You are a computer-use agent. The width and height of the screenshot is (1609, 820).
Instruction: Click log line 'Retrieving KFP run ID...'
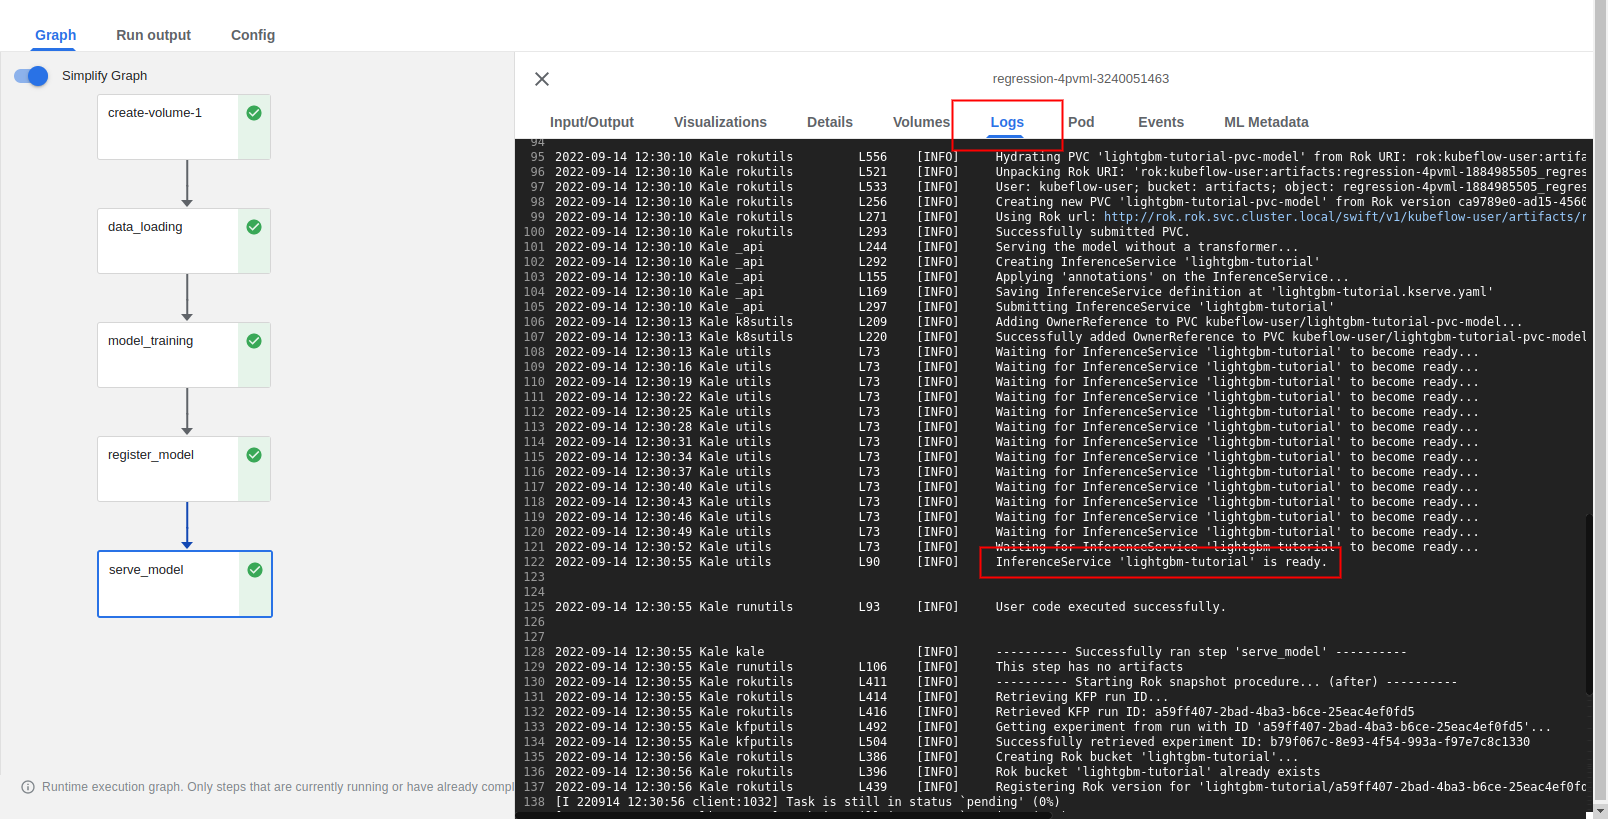pos(1082,697)
